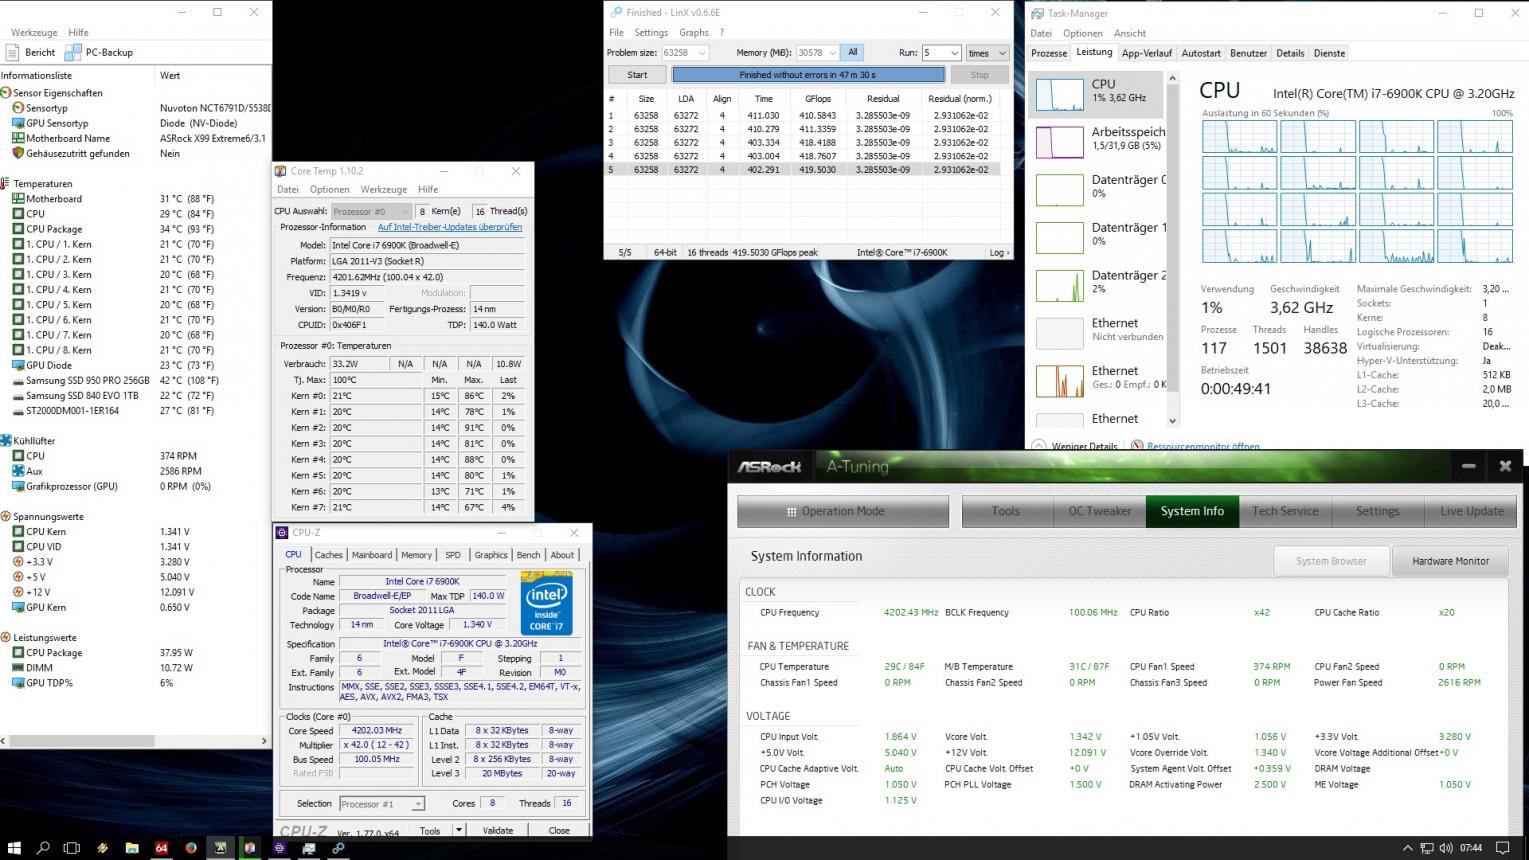Open Task View on the taskbar
Image resolution: width=1529 pixels, height=860 pixels.
pos(72,848)
